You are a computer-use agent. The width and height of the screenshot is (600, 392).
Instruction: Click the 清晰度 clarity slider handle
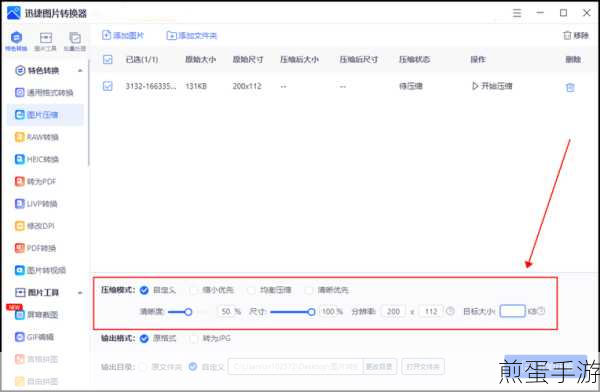(188, 312)
